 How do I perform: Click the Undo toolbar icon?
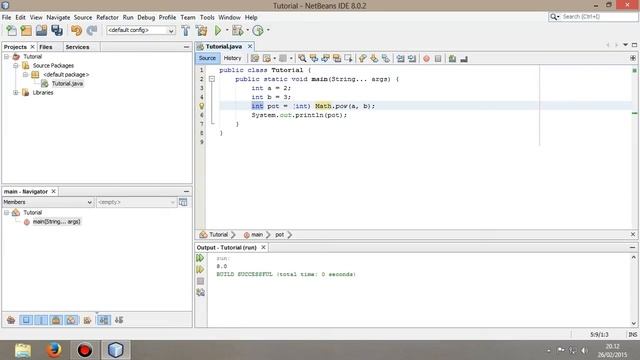tap(76, 30)
